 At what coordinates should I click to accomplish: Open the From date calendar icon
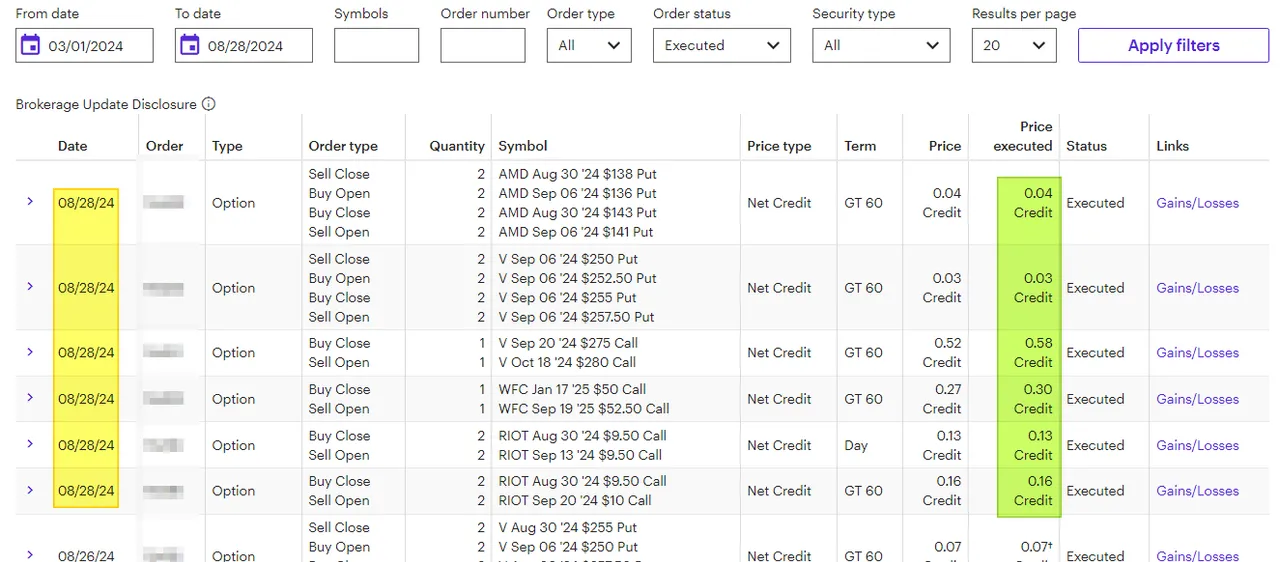pyautogui.click(x=31, y=45)
